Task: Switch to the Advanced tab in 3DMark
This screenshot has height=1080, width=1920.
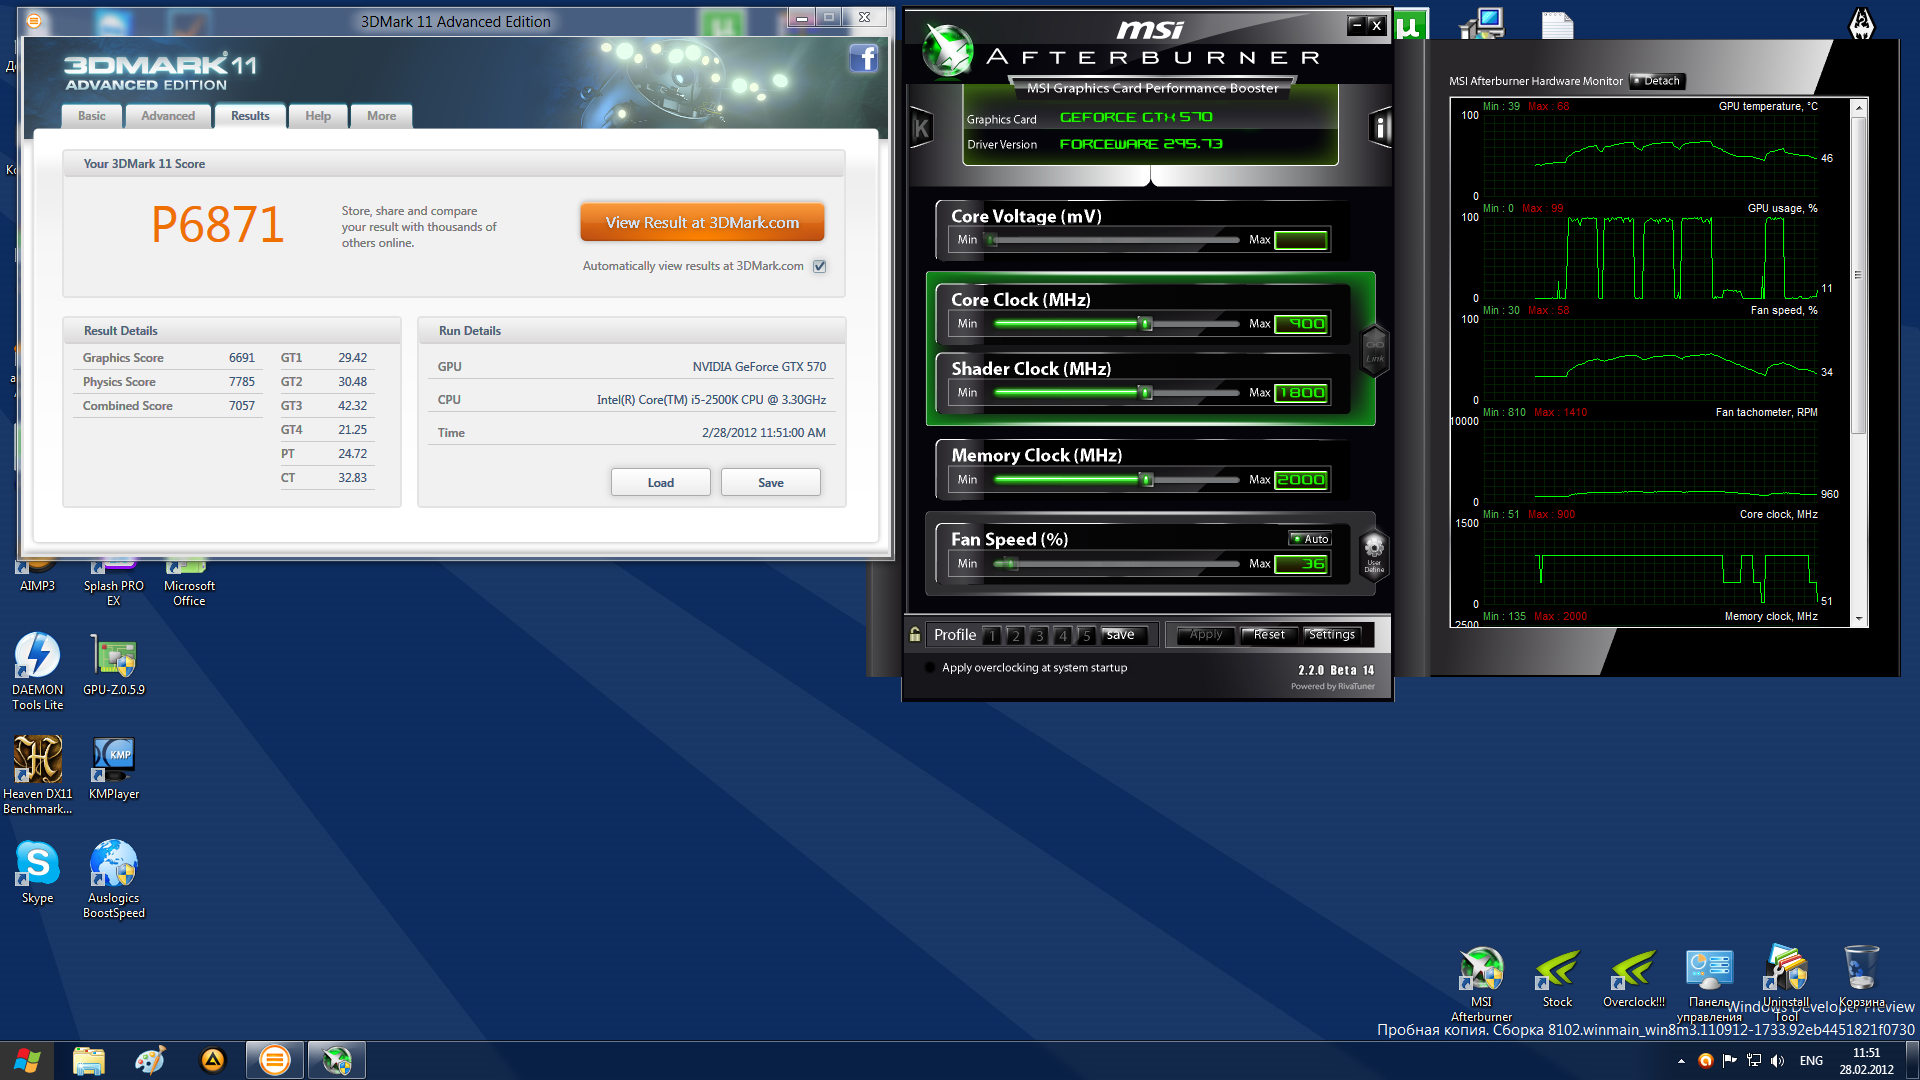Action: [168, 116]
